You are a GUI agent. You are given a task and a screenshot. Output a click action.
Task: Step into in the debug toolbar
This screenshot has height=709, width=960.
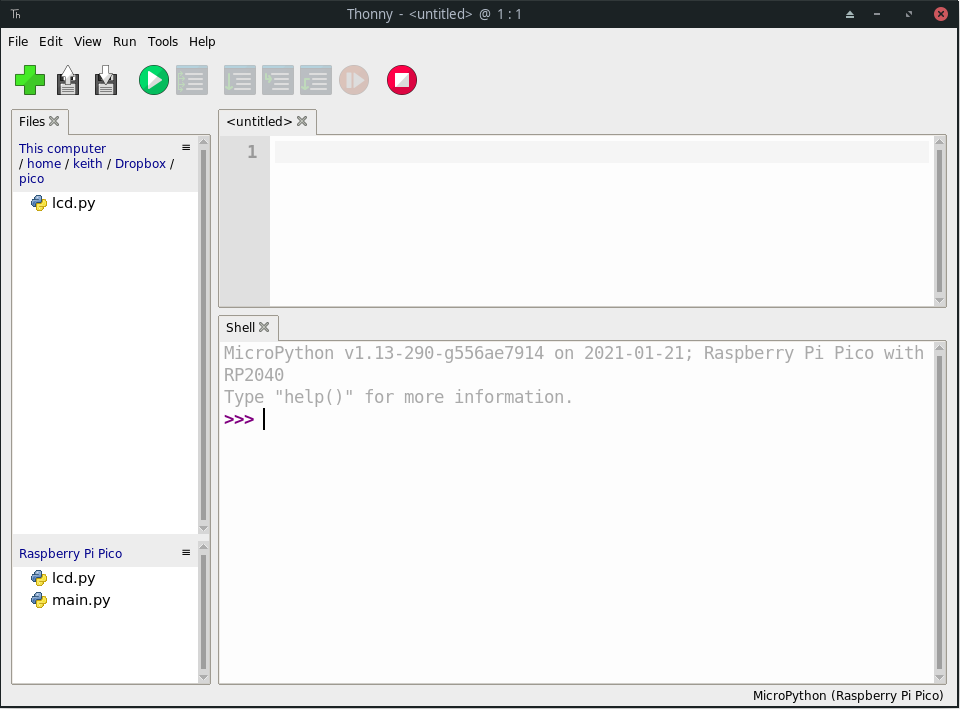(x=278, y=80)
